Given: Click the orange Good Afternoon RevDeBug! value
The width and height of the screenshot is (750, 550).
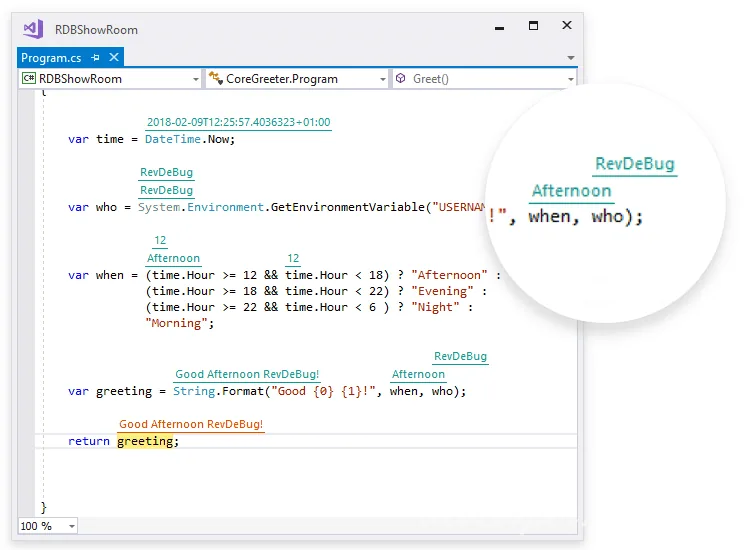Looking at the screenshot, I should pos(191,424).
